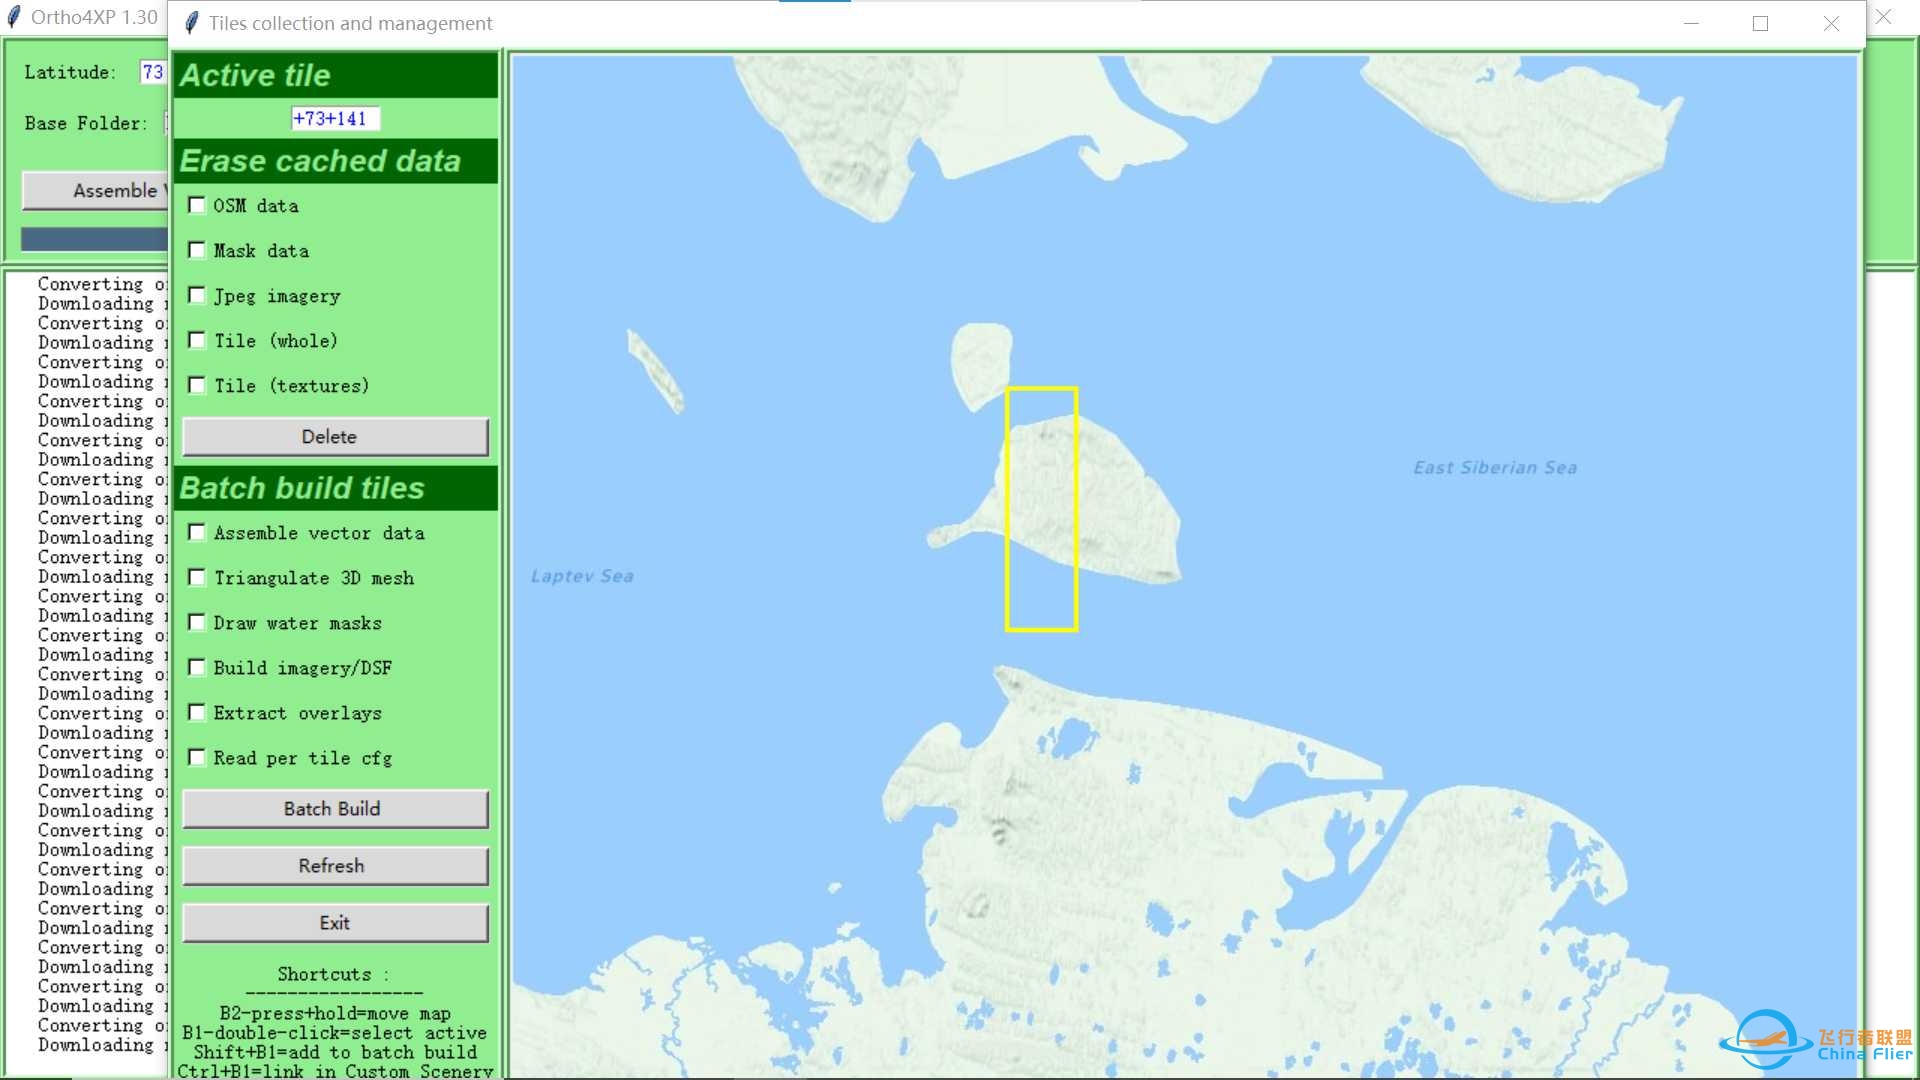
Task: Click the Batch Build button
Action: tap(332, 808)
